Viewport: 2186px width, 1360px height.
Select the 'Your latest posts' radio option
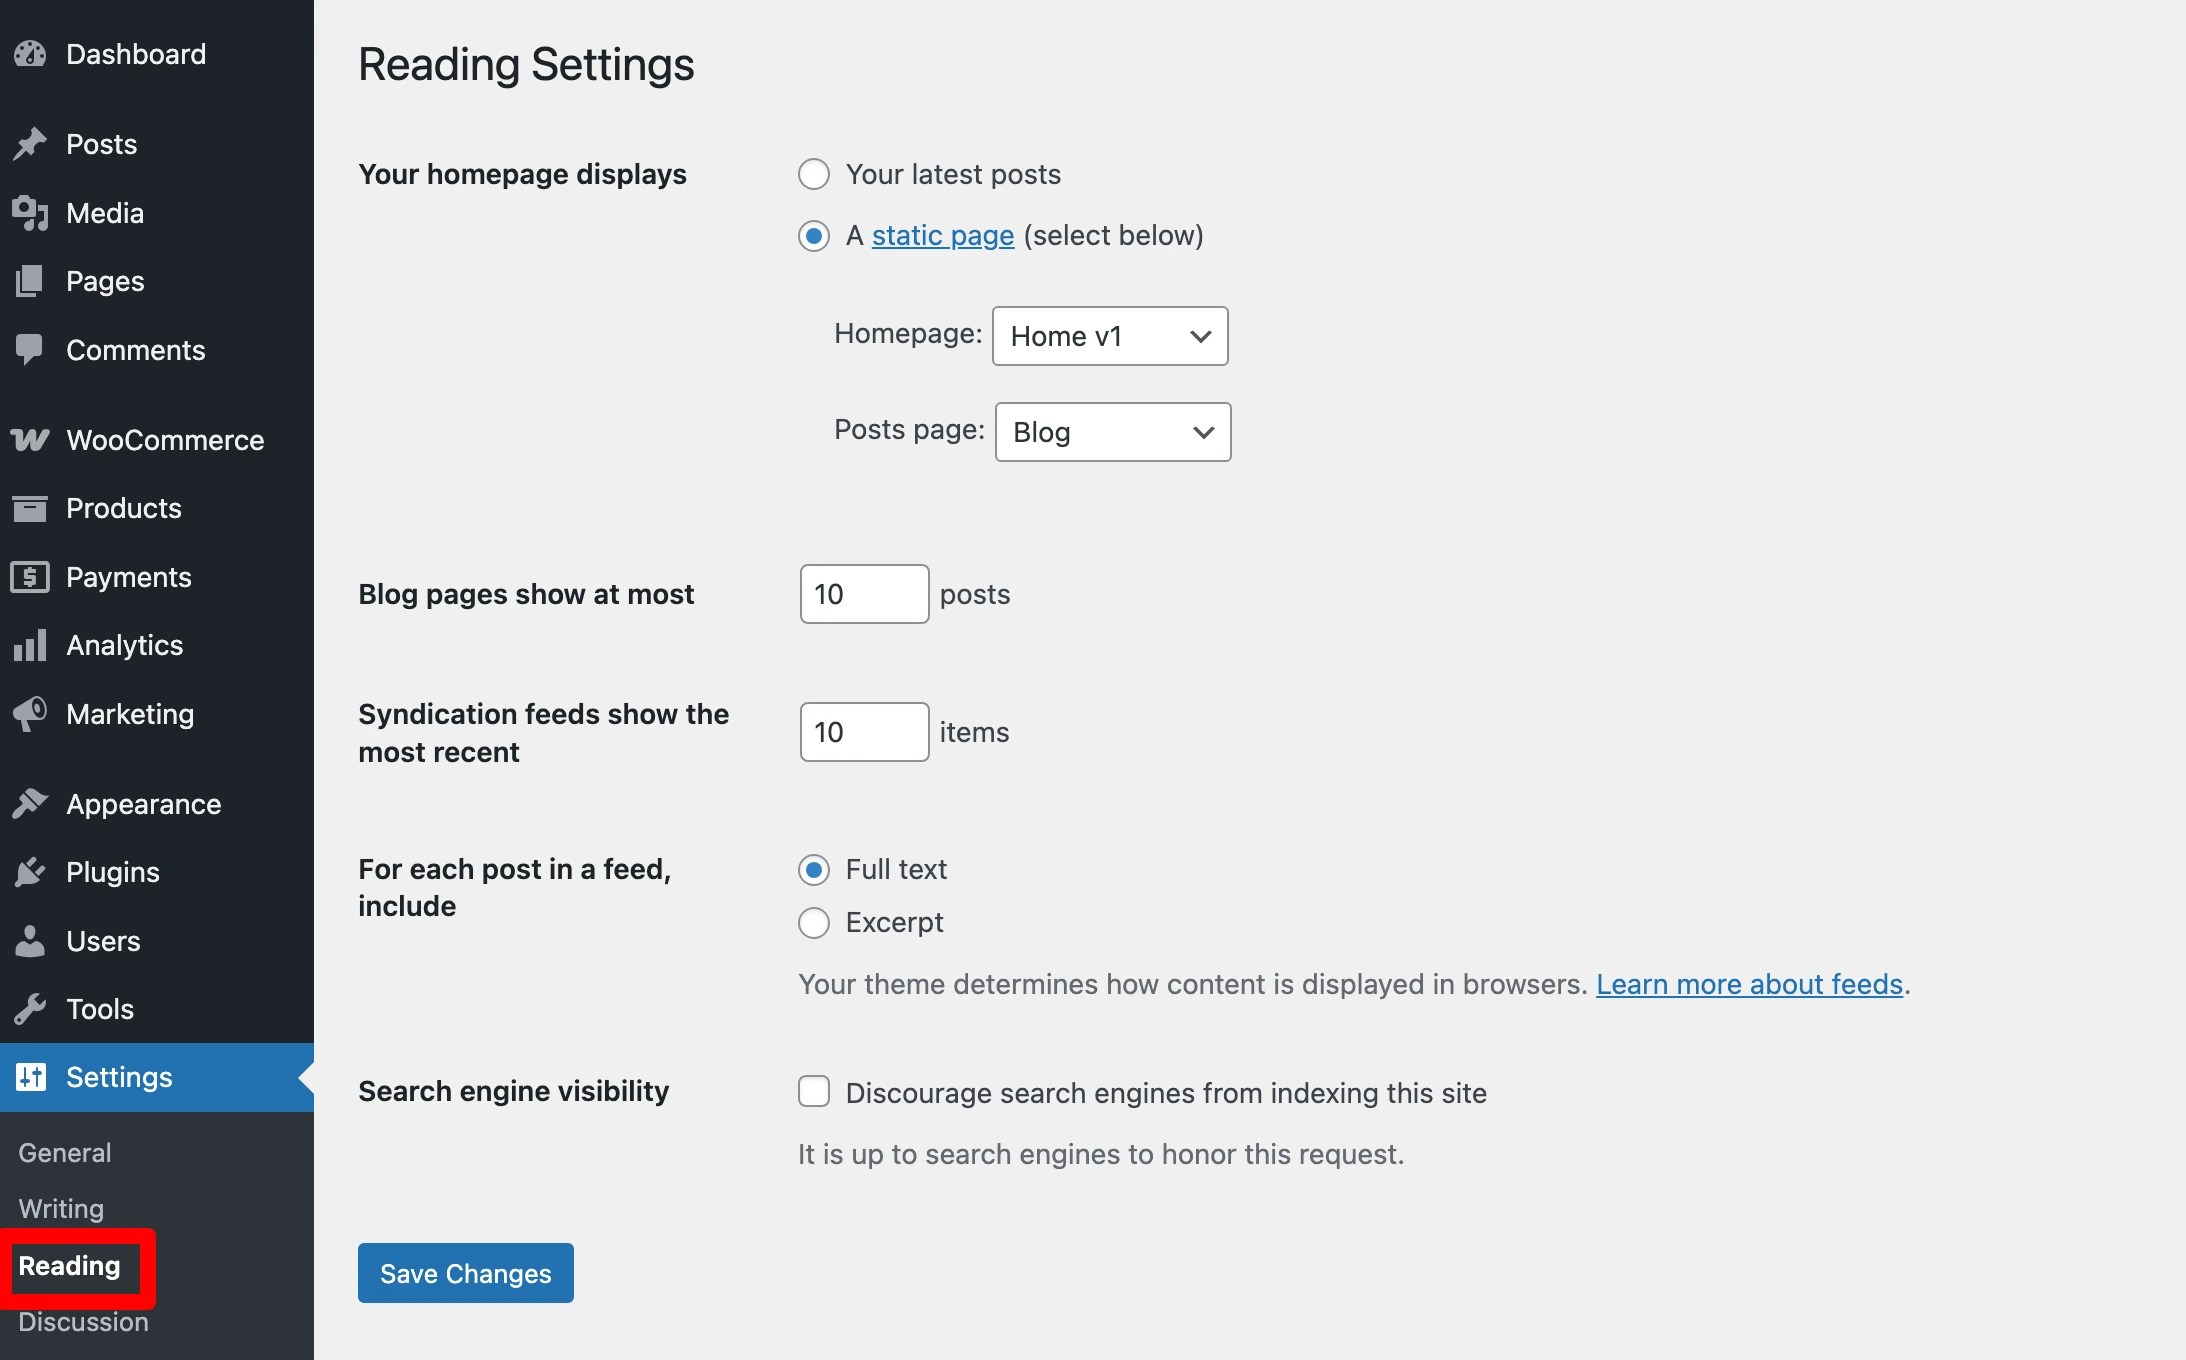tap(814, 174)
